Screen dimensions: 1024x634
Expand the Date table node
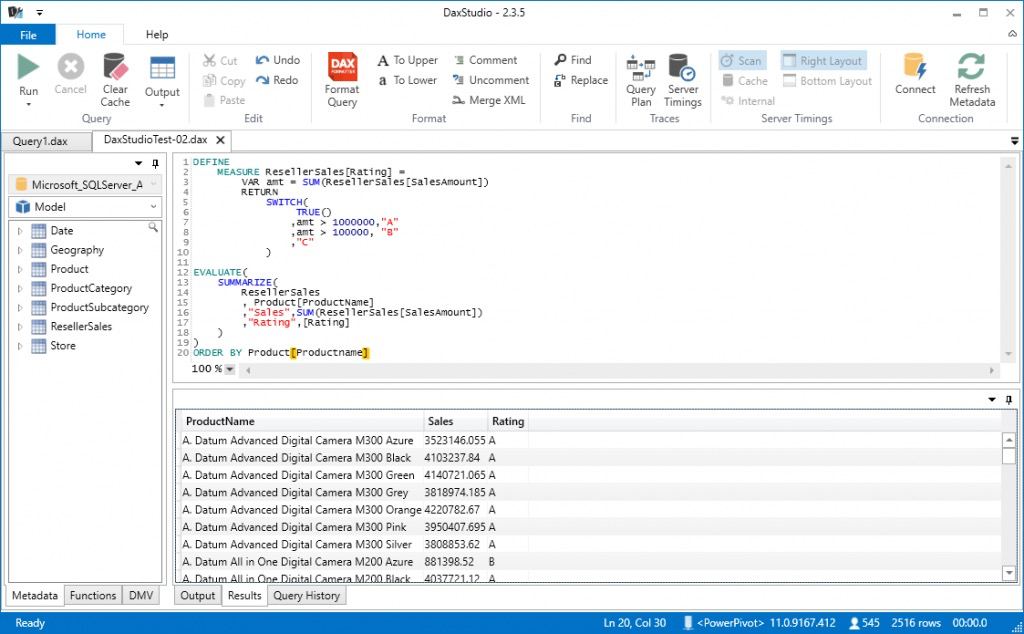pyautogui.click(x=20, y=231)
